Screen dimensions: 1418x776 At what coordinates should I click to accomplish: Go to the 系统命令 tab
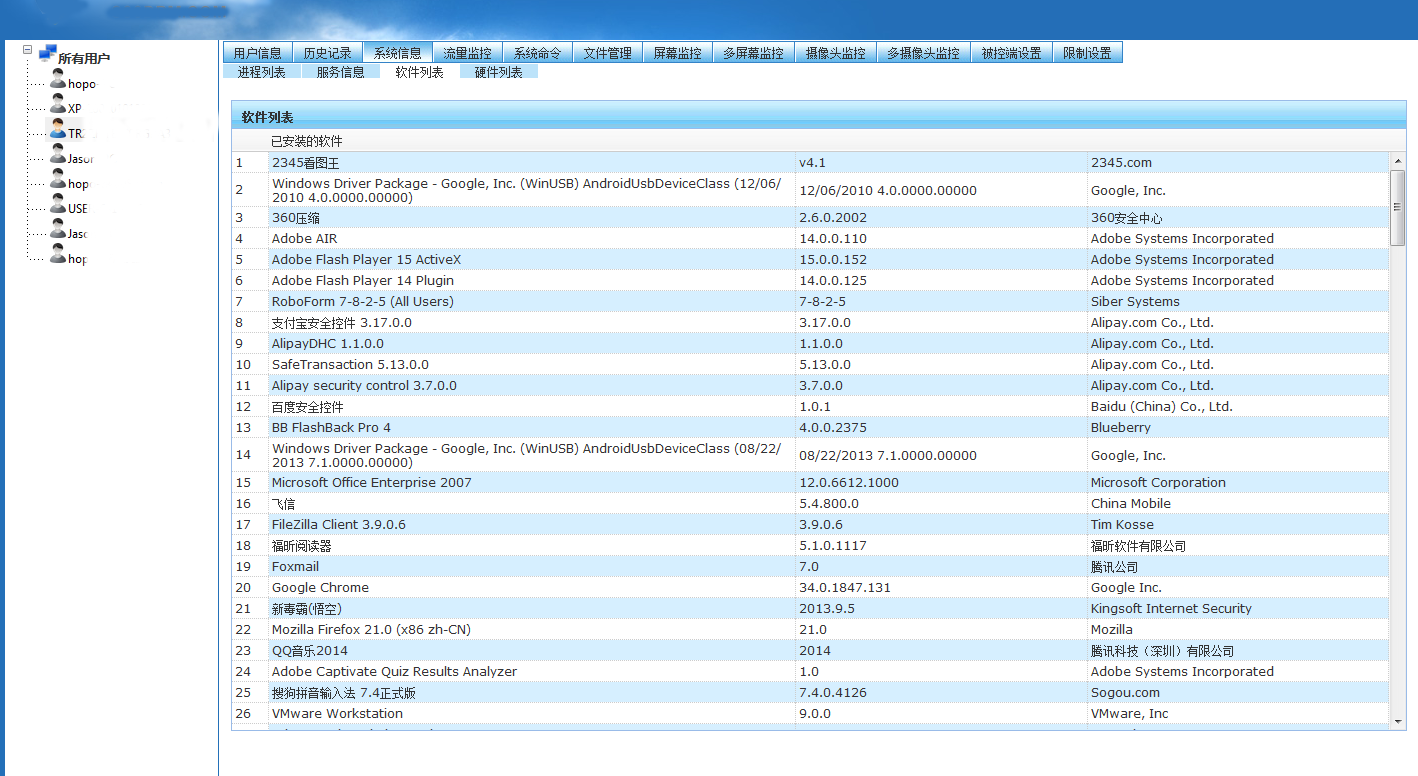(x=537, y=53)
